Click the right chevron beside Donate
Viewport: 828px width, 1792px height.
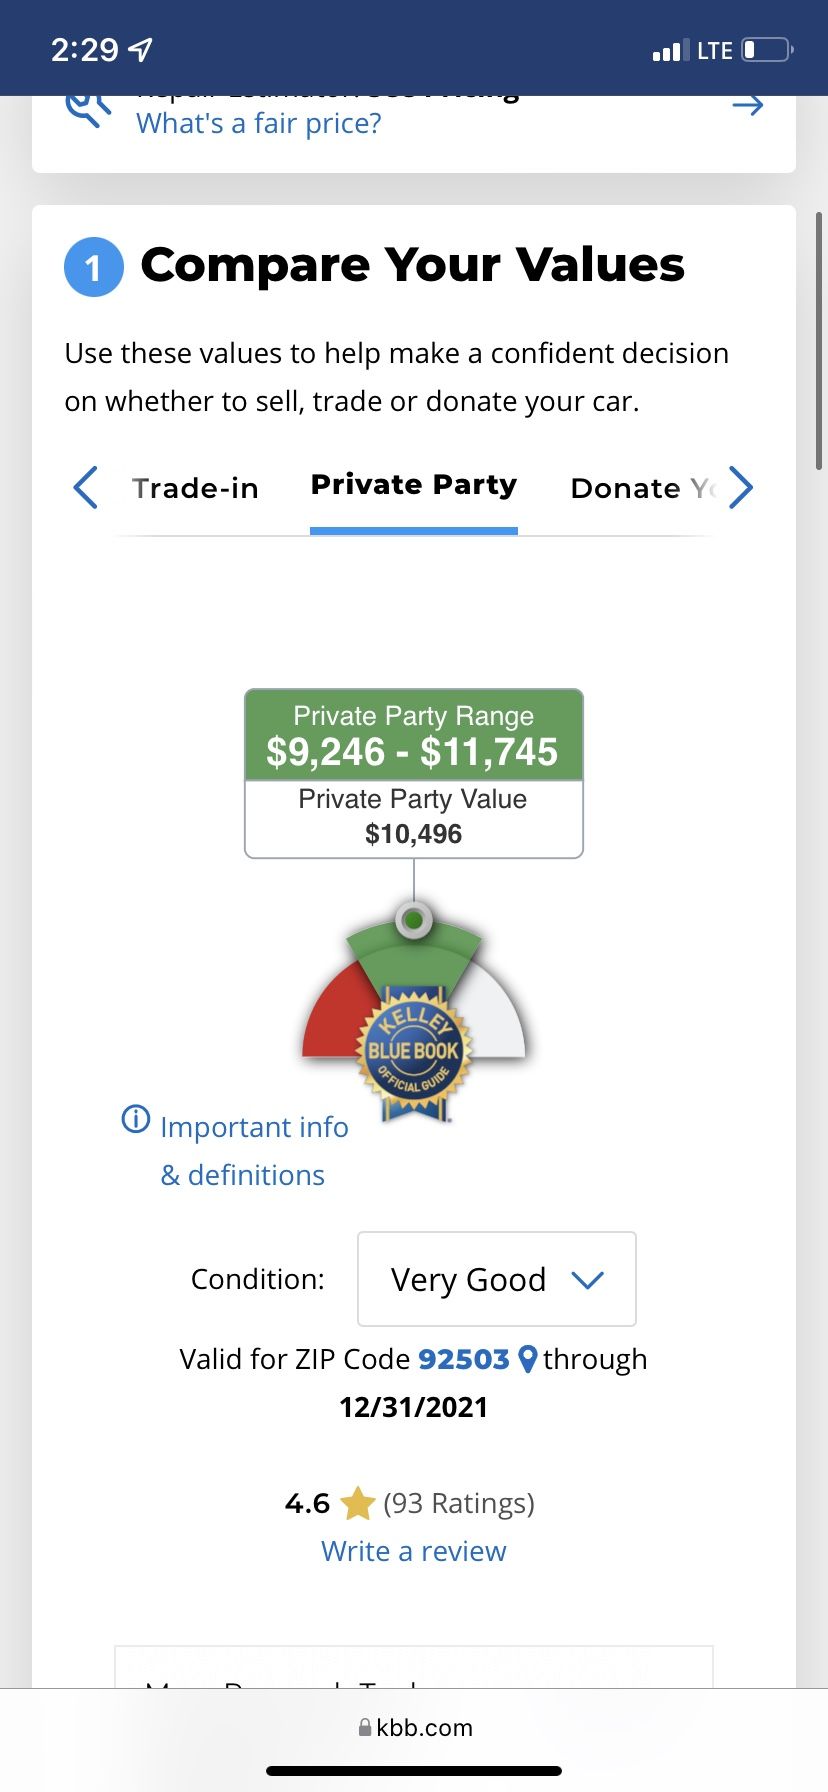click(740, 487)
